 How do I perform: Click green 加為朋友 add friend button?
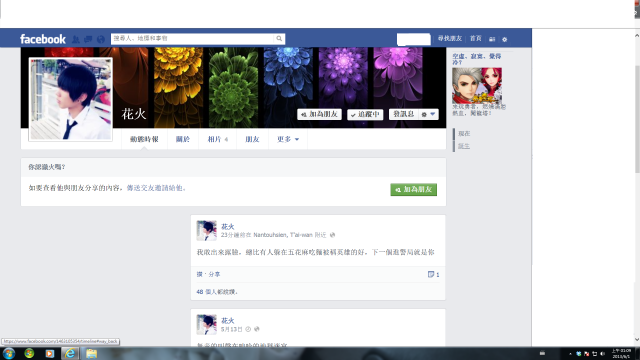(x=413, y=189)
